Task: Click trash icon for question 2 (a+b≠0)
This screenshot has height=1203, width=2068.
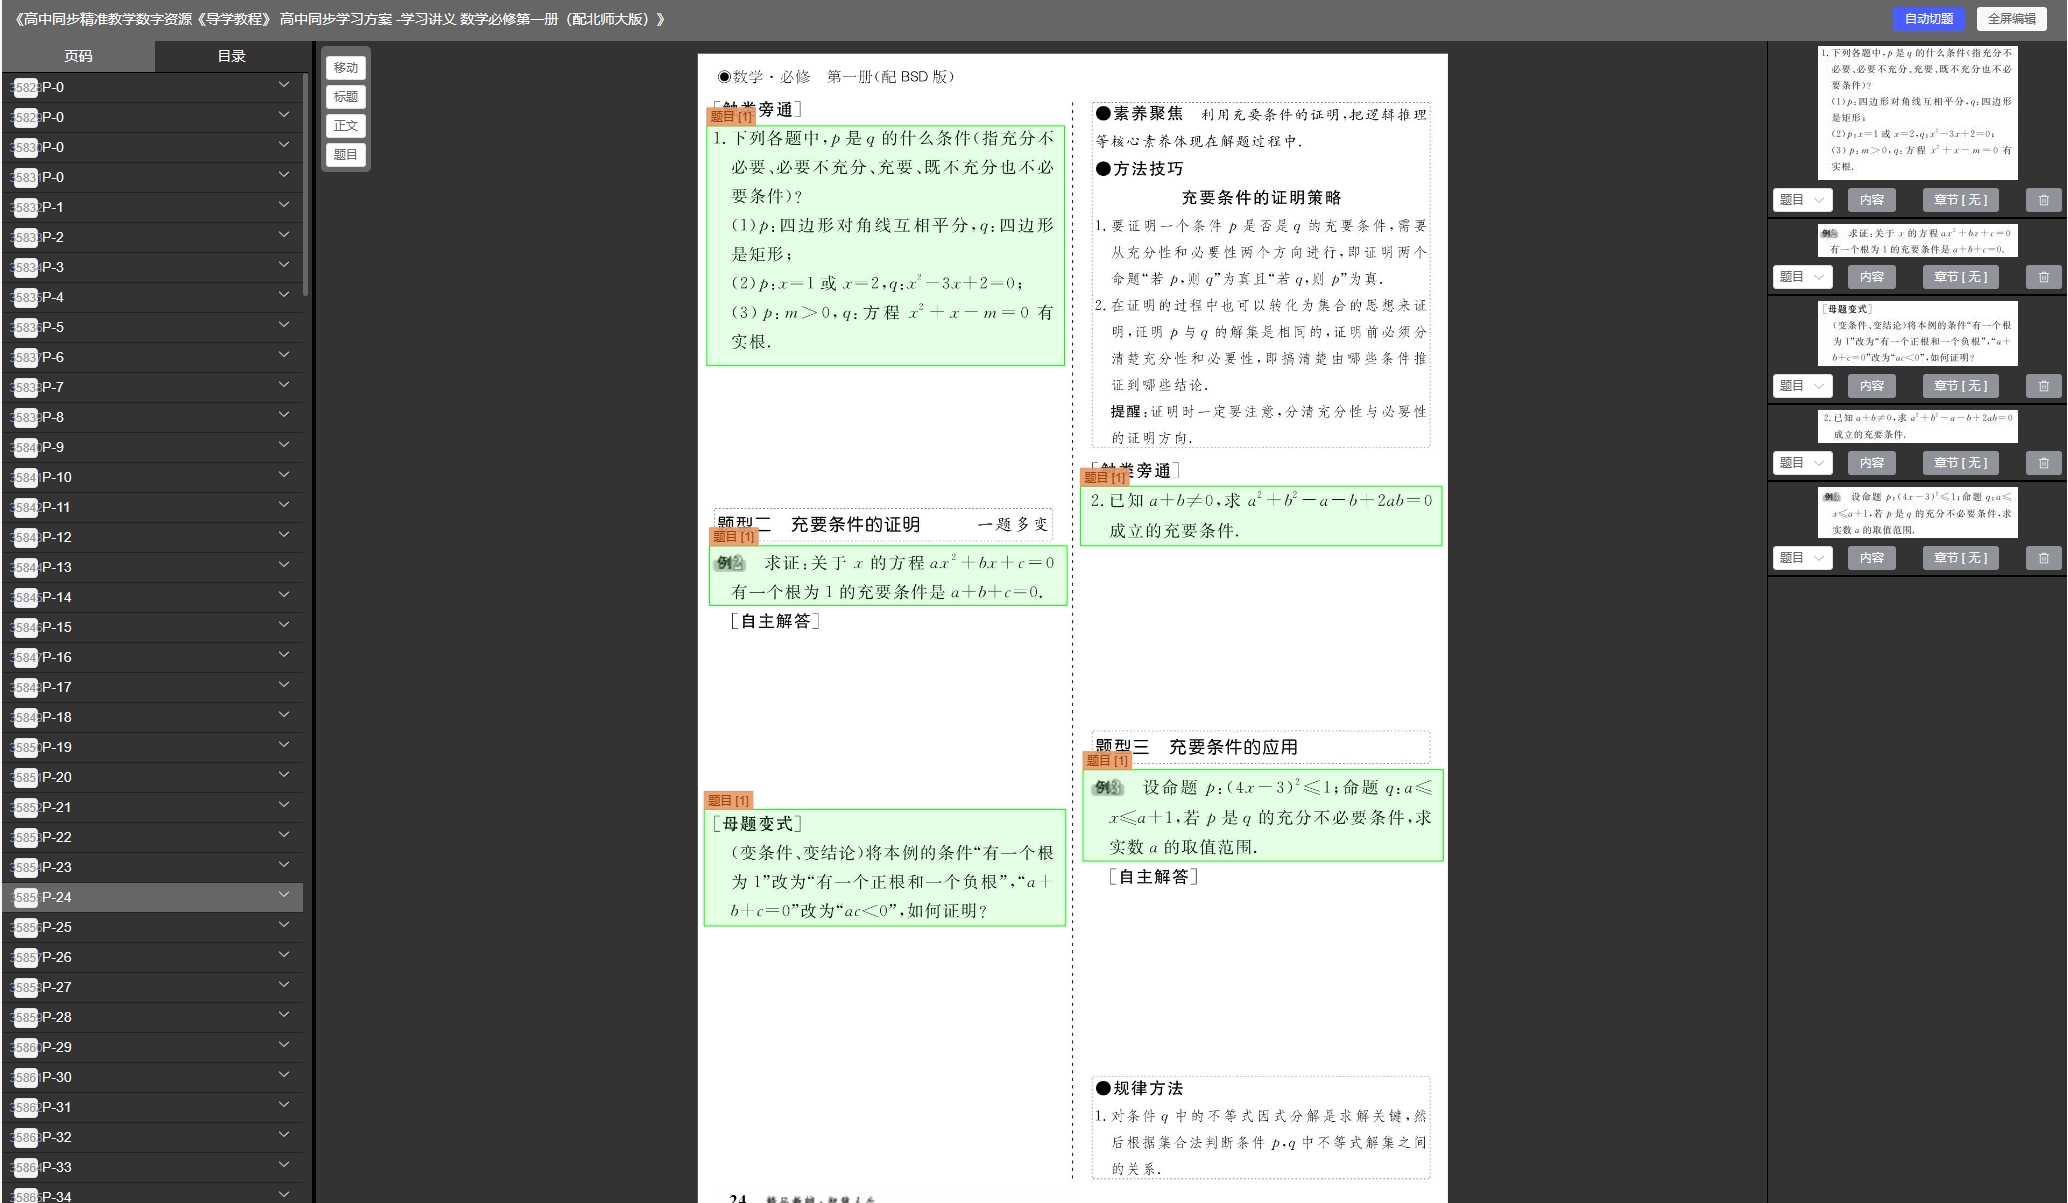Action: click(2043, 463)
